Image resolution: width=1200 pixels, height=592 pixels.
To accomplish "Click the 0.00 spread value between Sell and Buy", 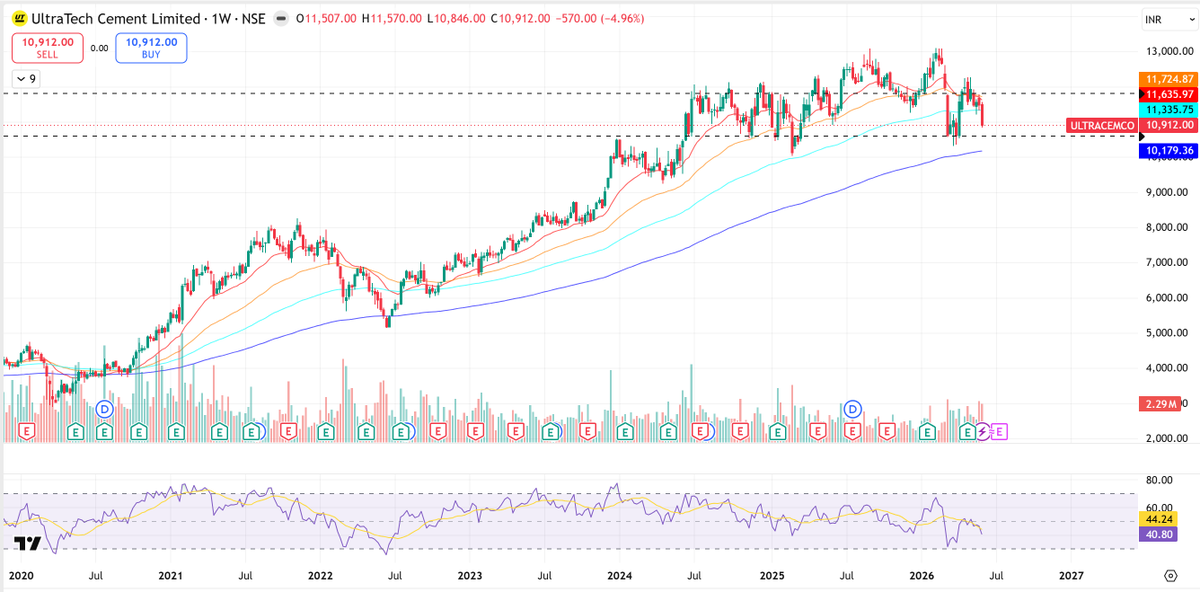I will point(99,48).
